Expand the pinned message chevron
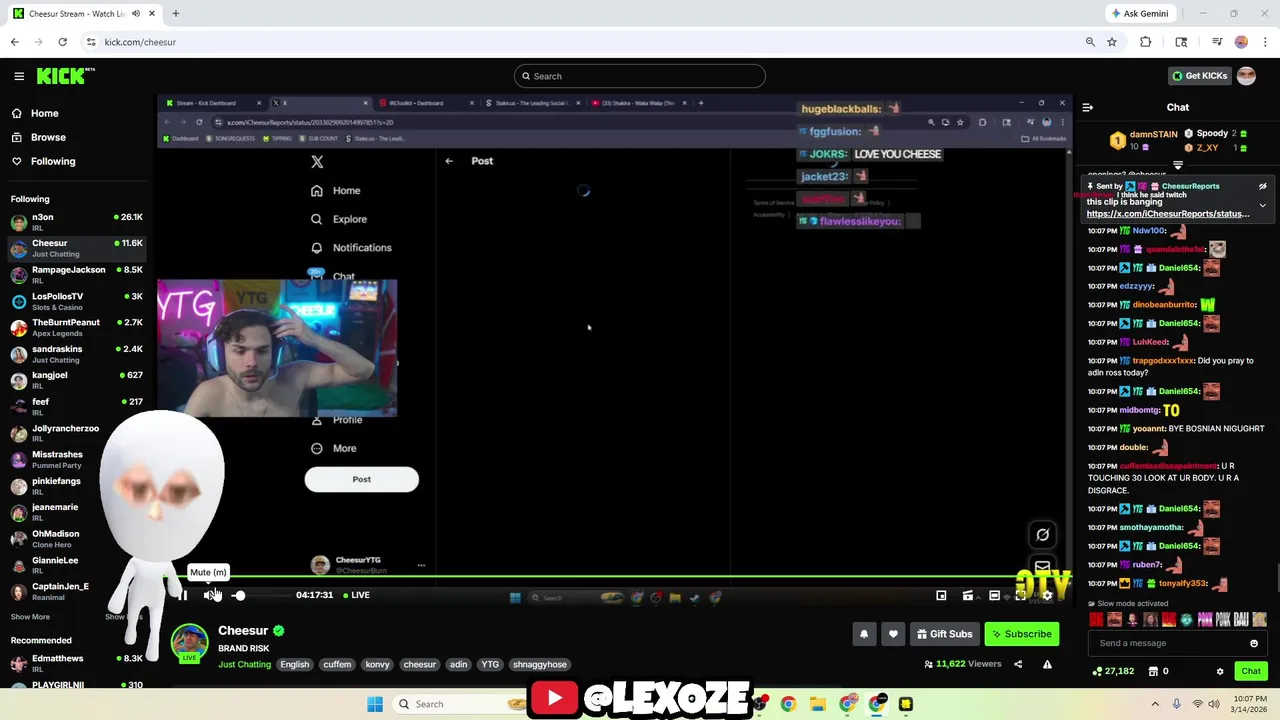This screenshot has width=1280, height=720. 1262,206
